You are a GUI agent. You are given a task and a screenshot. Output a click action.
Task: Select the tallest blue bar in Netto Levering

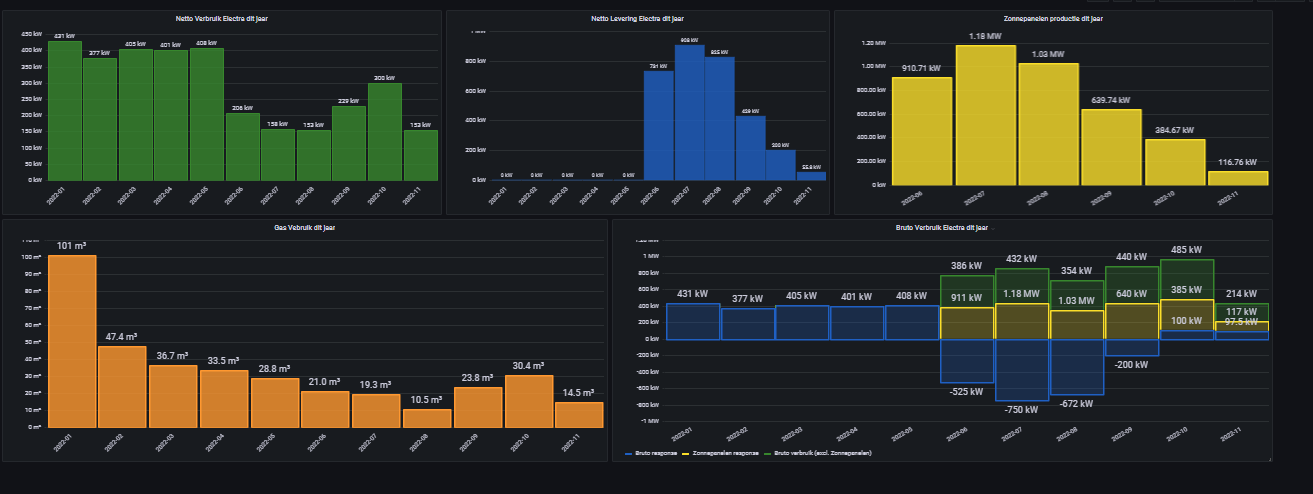pyautogui.click(x=689, y=113)
